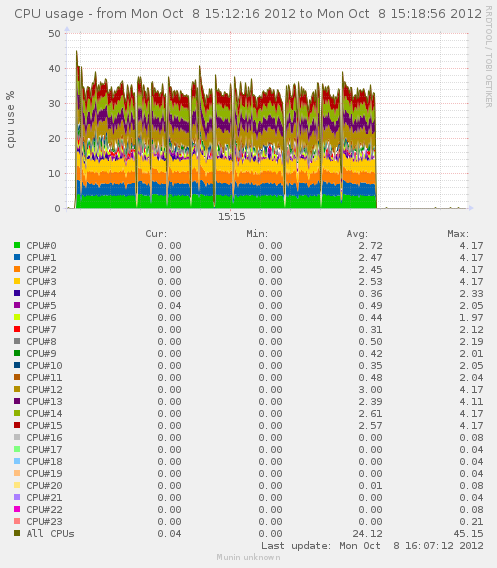Click the blue CPU#1 legend swatch

click(17, 257)
